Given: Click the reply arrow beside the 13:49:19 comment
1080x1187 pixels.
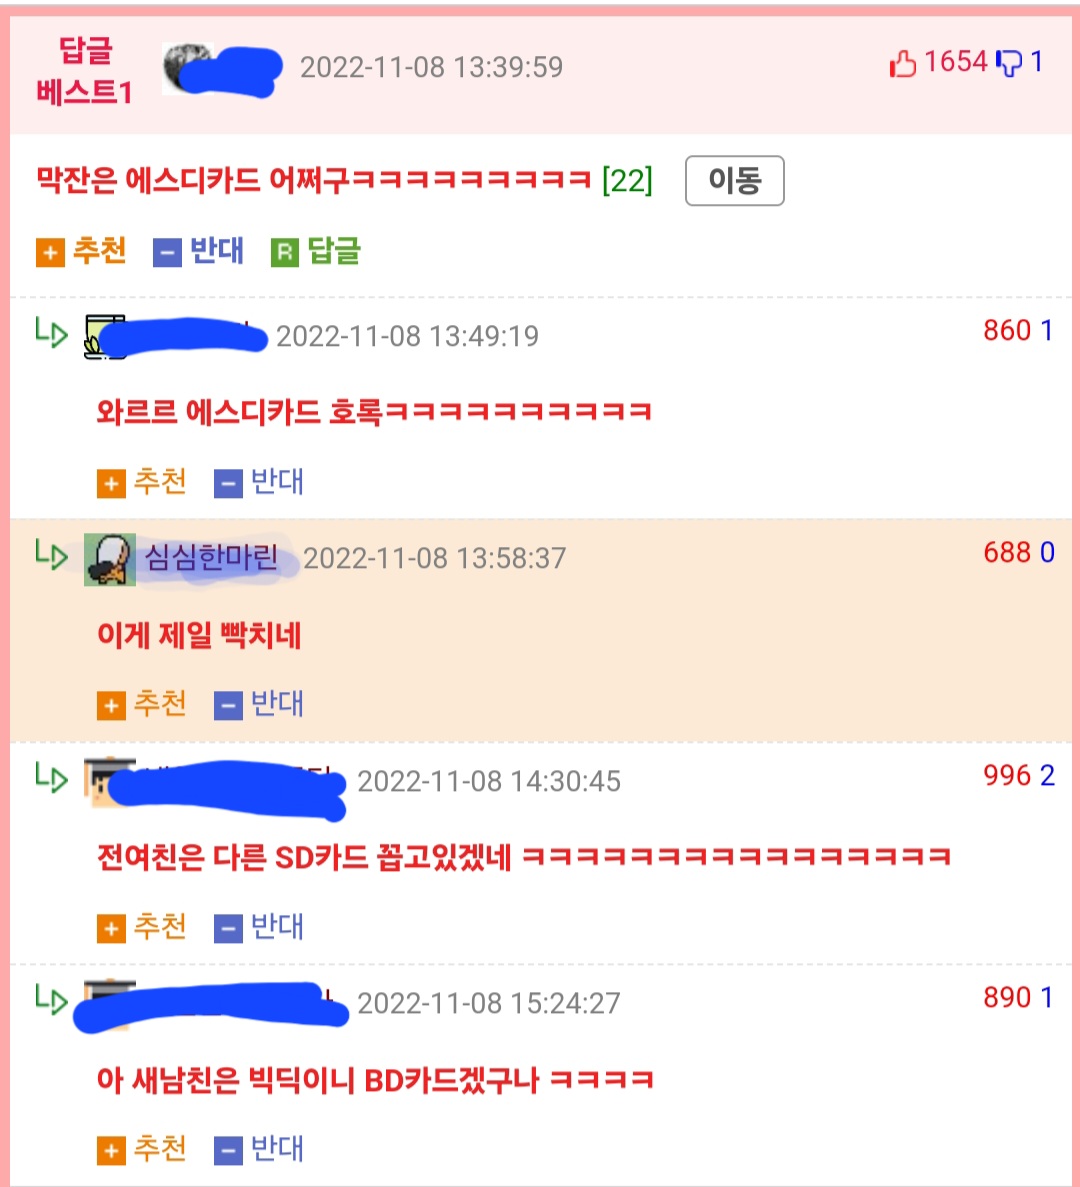Looking at the screenshot, I should point(51,332).
